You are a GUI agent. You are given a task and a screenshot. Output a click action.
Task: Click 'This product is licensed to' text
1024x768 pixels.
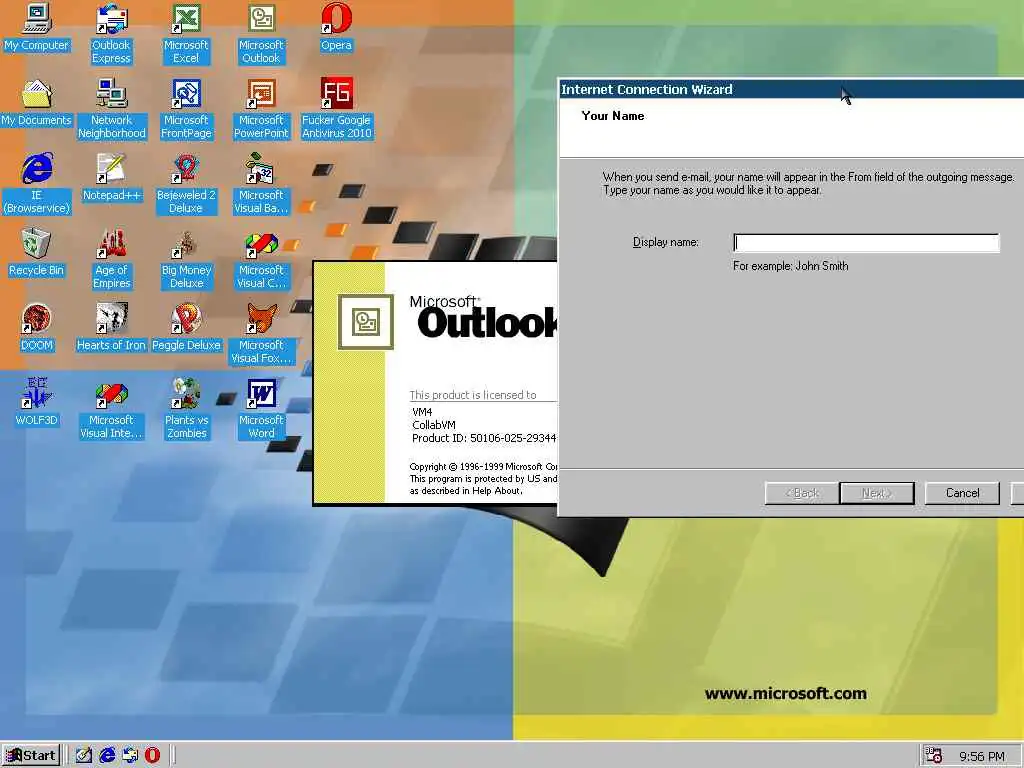[x=473, y=395]
